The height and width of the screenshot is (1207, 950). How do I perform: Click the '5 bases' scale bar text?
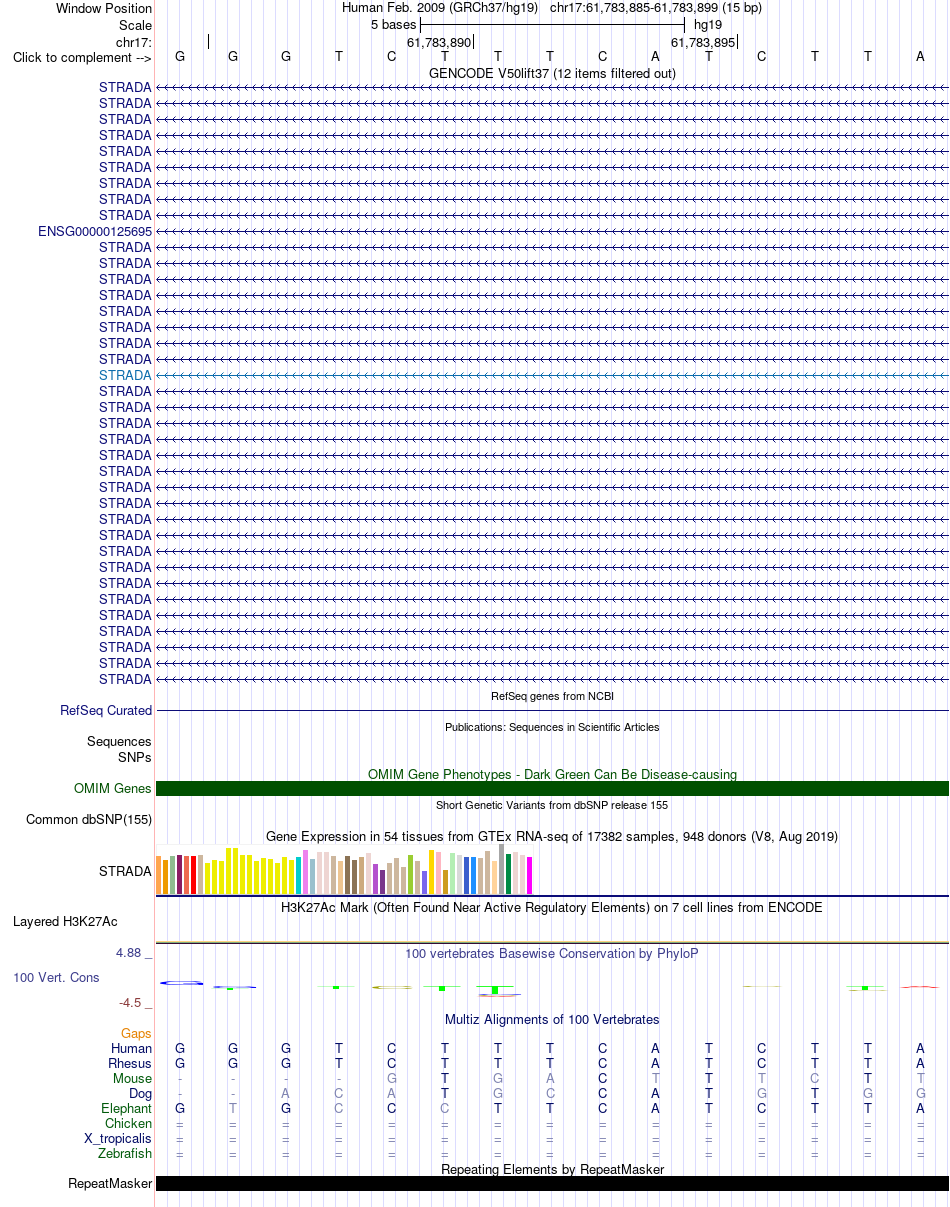(394, 24)
